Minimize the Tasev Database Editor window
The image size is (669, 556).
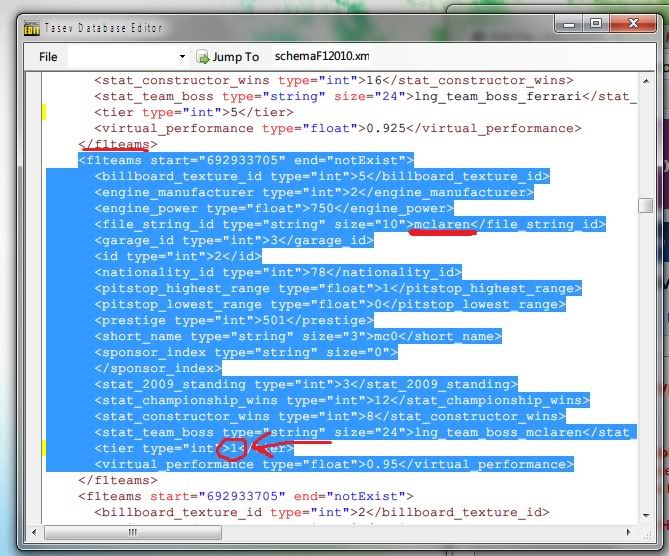click(569, 24)
